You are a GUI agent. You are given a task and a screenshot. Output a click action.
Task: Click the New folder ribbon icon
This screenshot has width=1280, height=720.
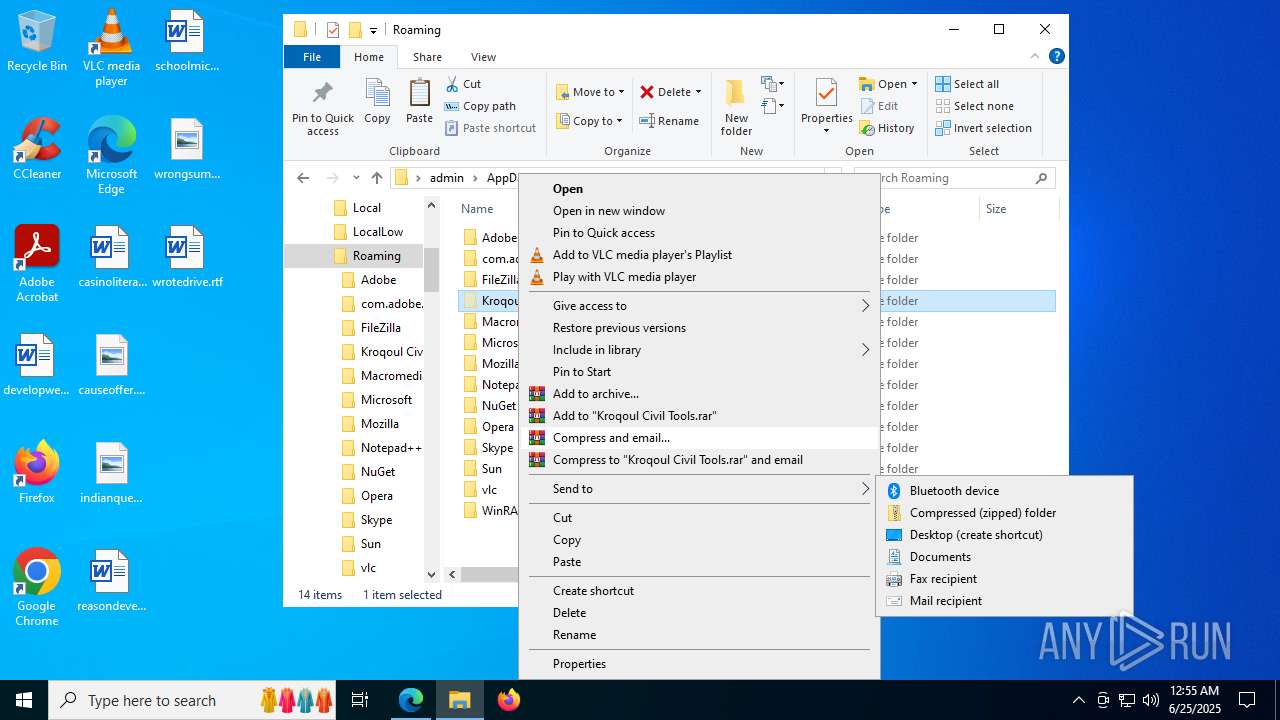pos(736,107)
